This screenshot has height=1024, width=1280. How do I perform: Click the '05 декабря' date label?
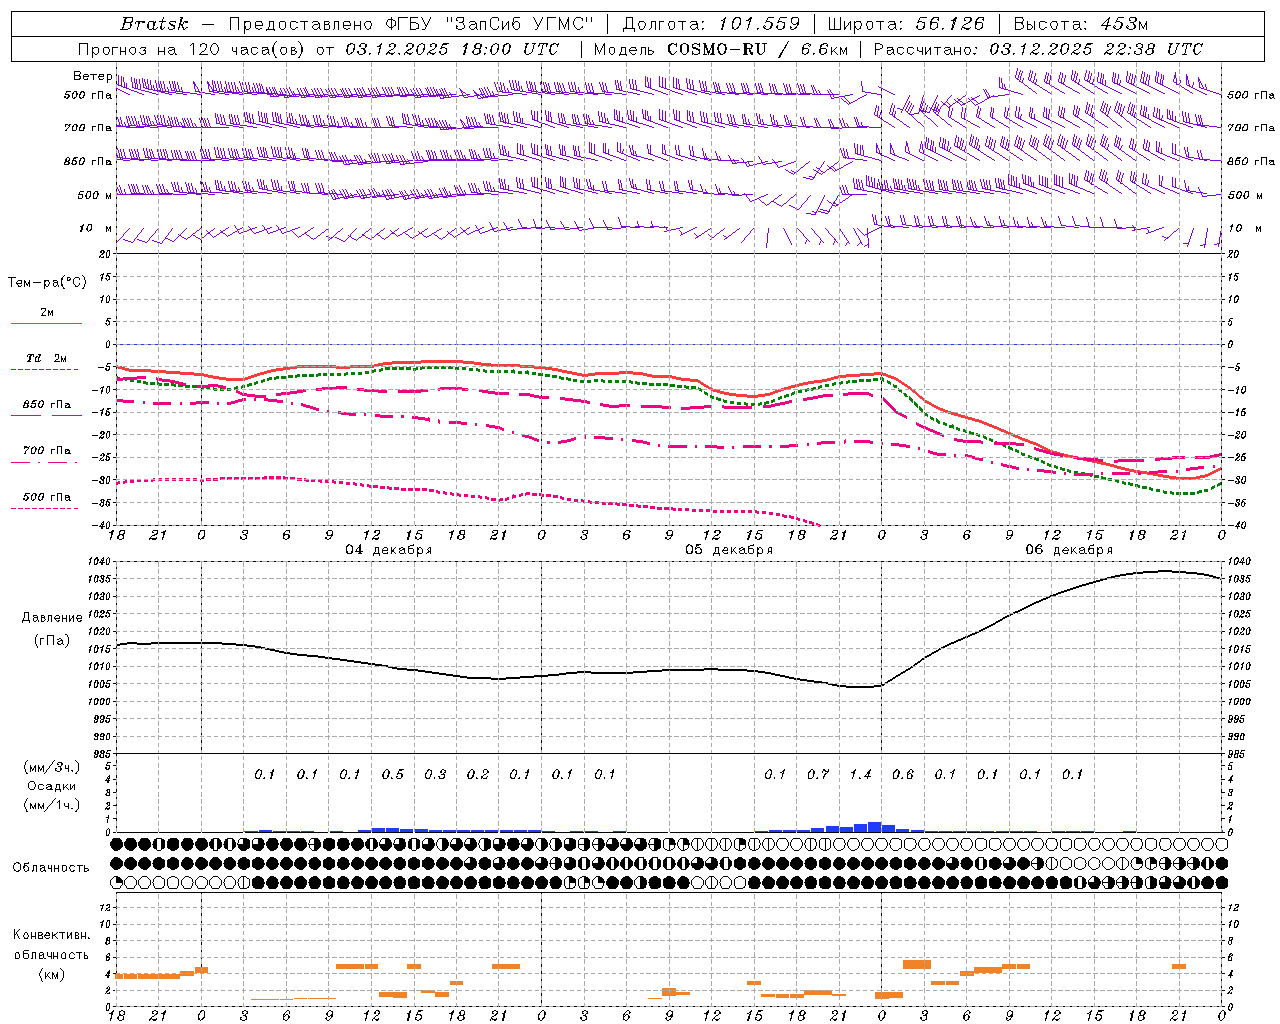(729, 550)
